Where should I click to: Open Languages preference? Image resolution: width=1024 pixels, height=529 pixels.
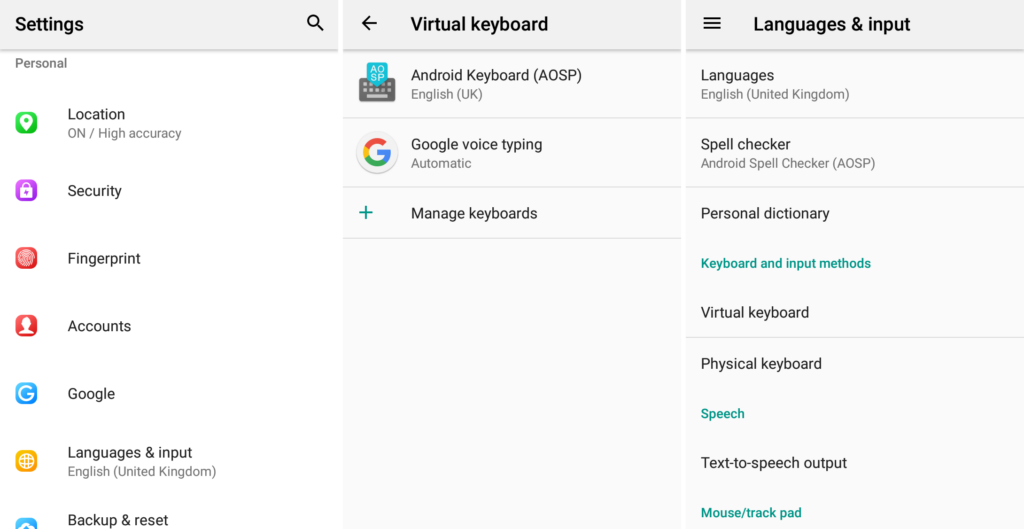tap(855, 84)
